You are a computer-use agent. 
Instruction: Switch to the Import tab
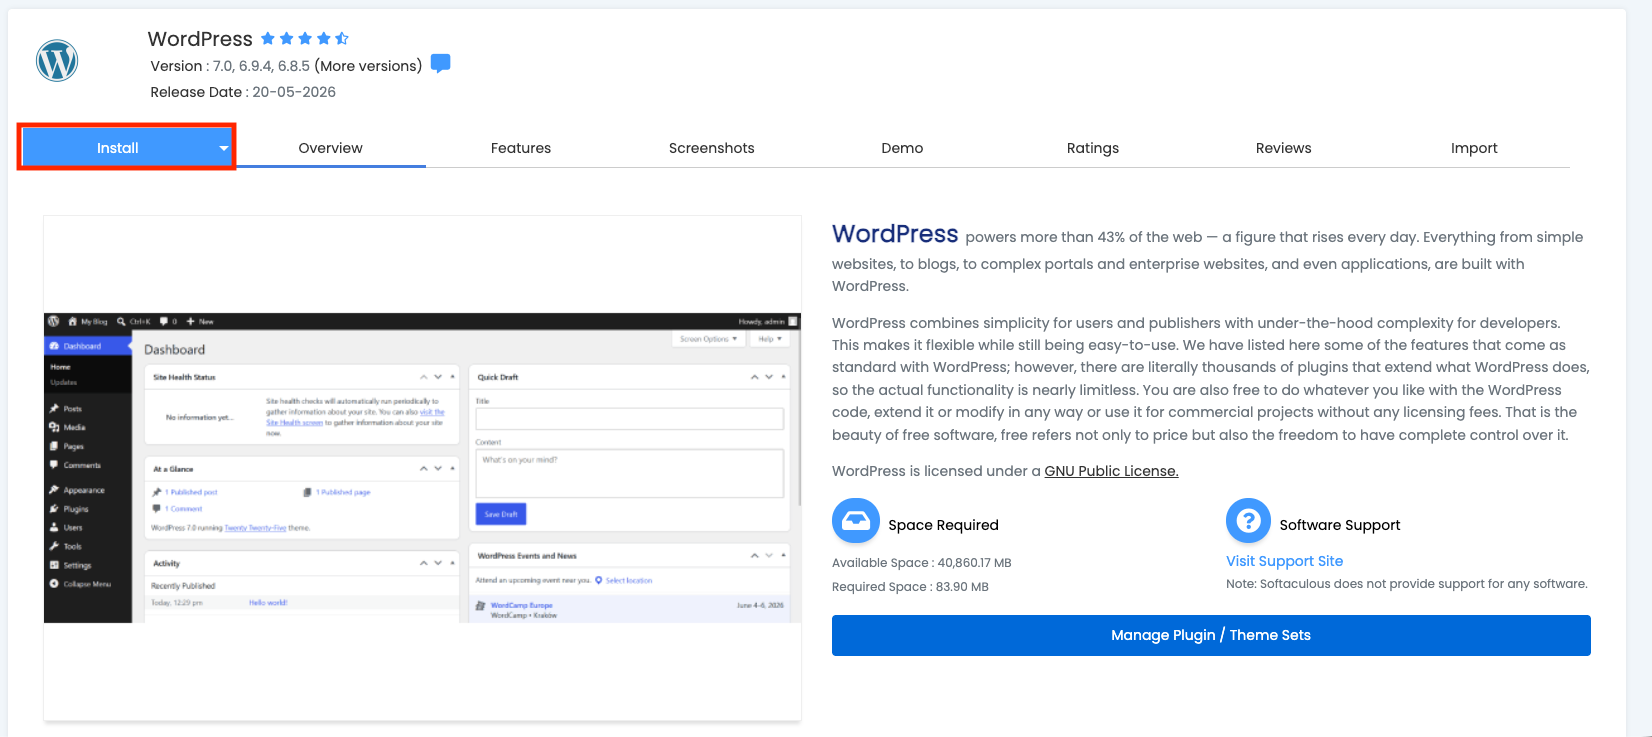pyautogui.click(x=1474, y=148)
